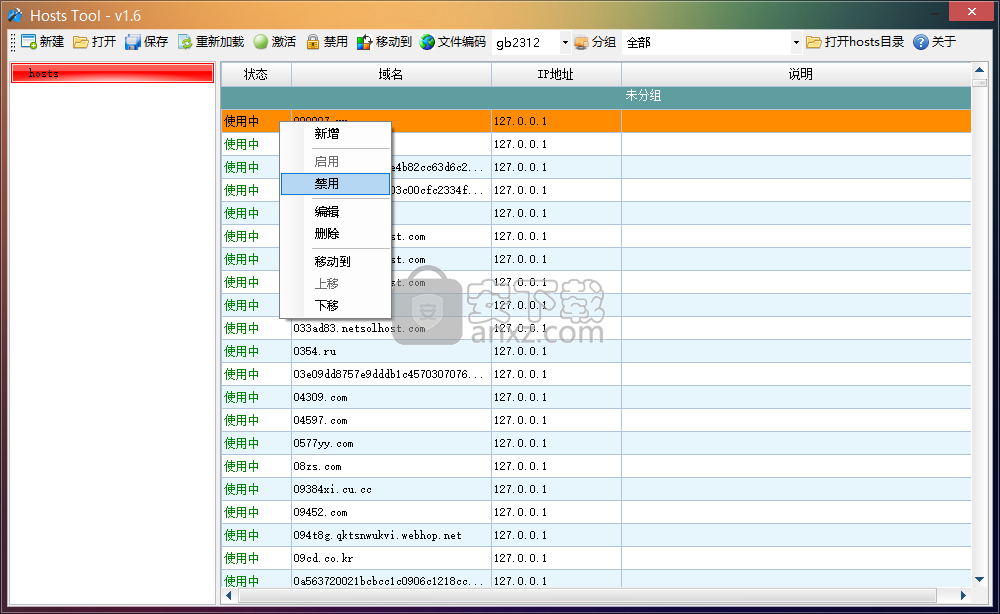Image resolution: width=1000 pixels, height=614 pixels.
Task: Select the 094t8g.qktsnwukvi.webhop.net row
Action: [x=596, y=535]
